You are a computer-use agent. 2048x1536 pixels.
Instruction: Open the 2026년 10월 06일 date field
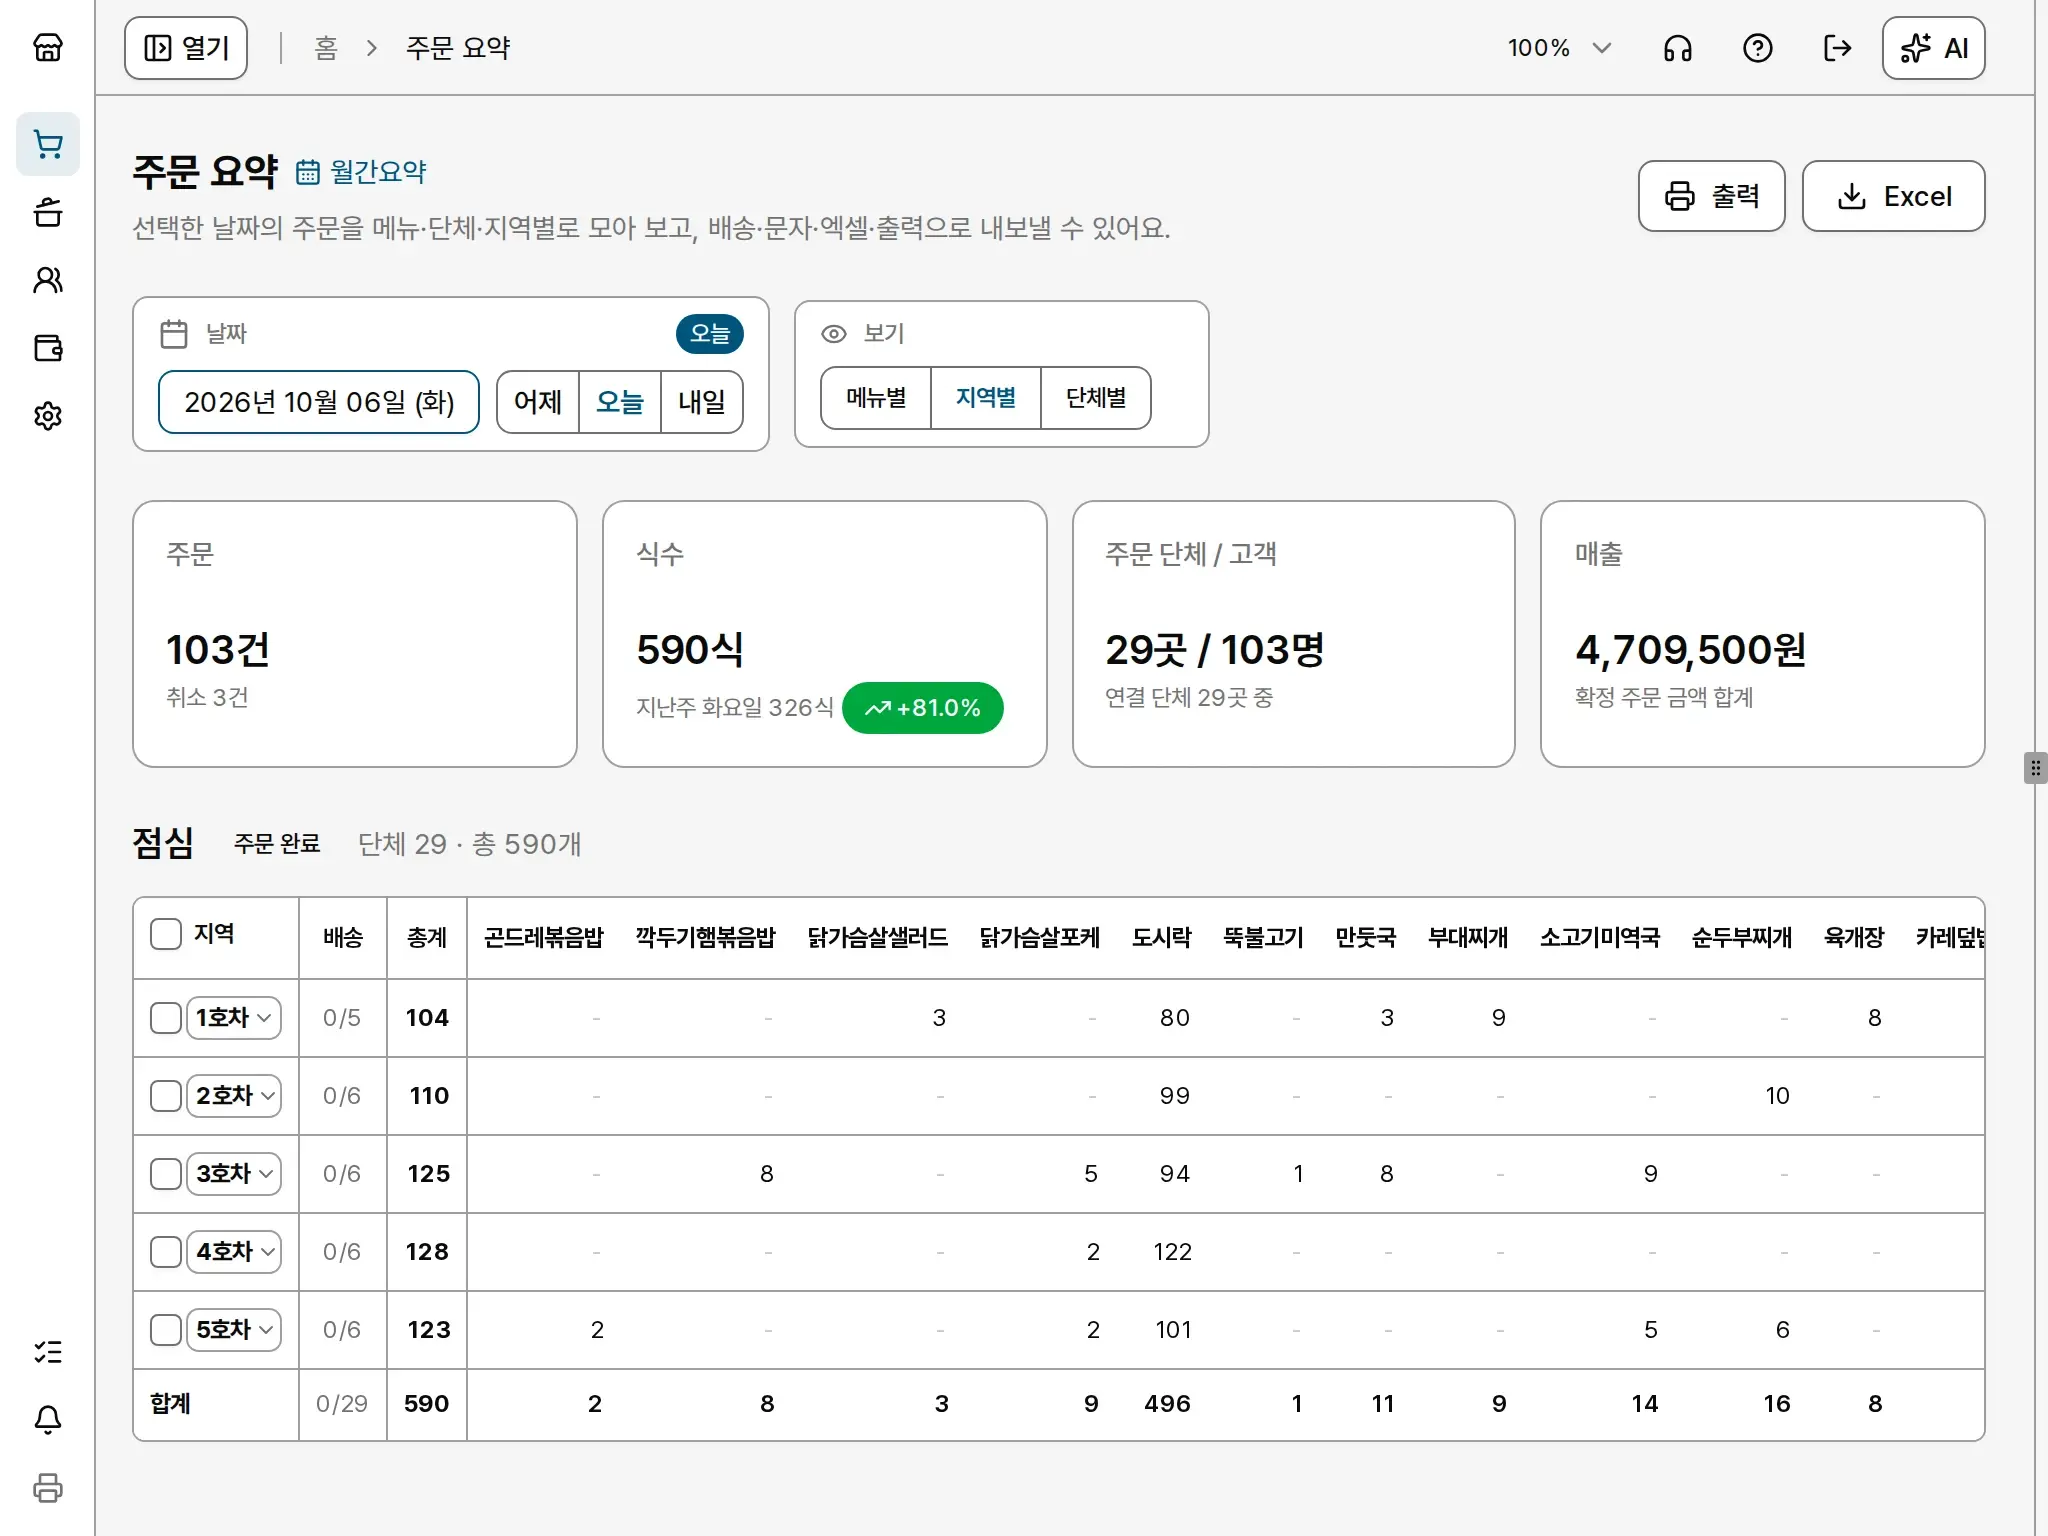(x=319, y=402)
